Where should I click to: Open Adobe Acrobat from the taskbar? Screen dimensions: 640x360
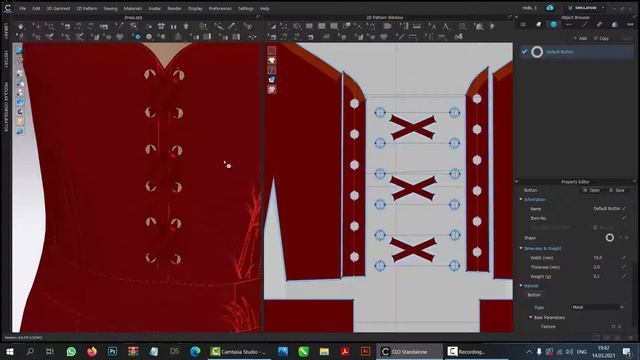(345, 351)
